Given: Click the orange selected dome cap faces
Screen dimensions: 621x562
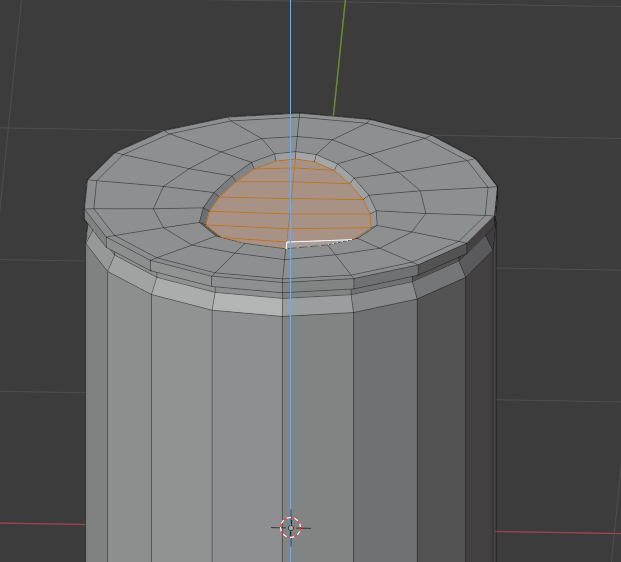Looking at the screenshot, I should (289, 203).
